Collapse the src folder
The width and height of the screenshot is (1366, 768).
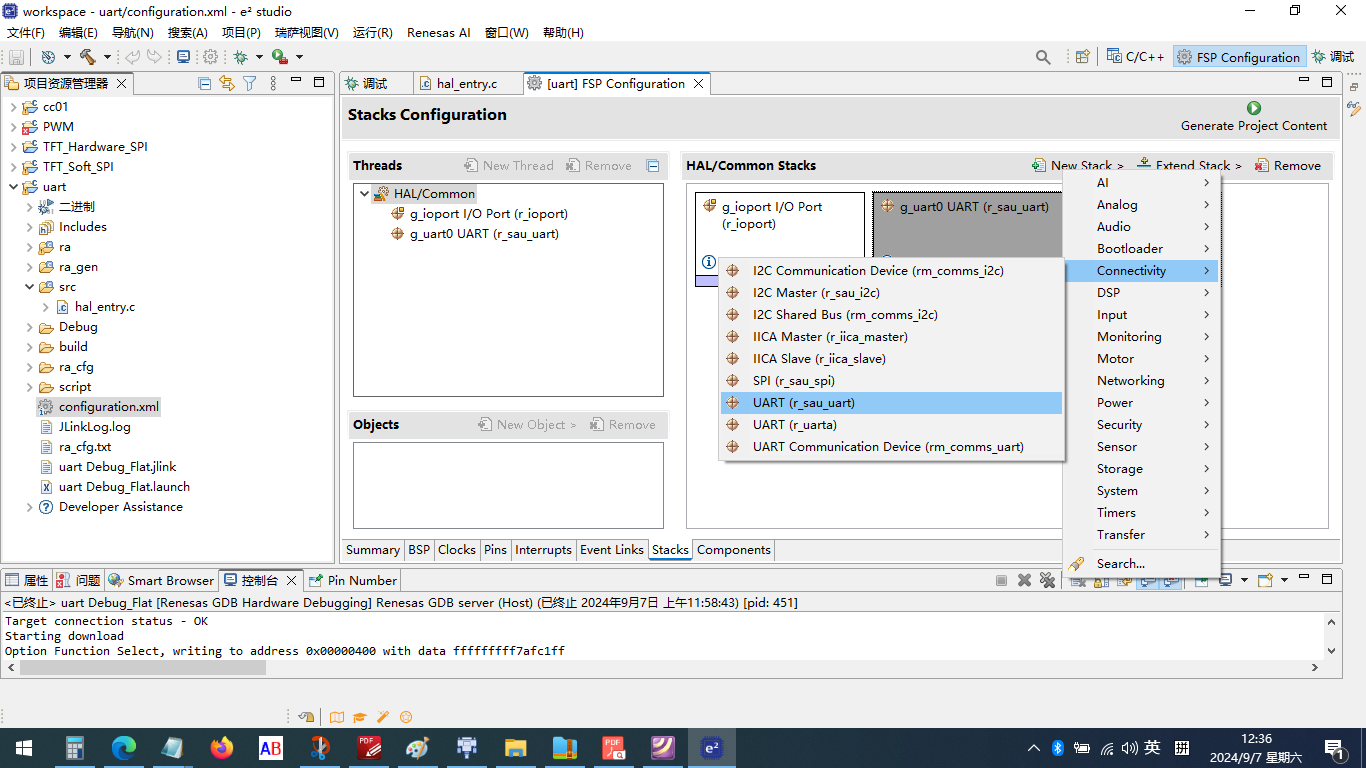pos(29,287)
